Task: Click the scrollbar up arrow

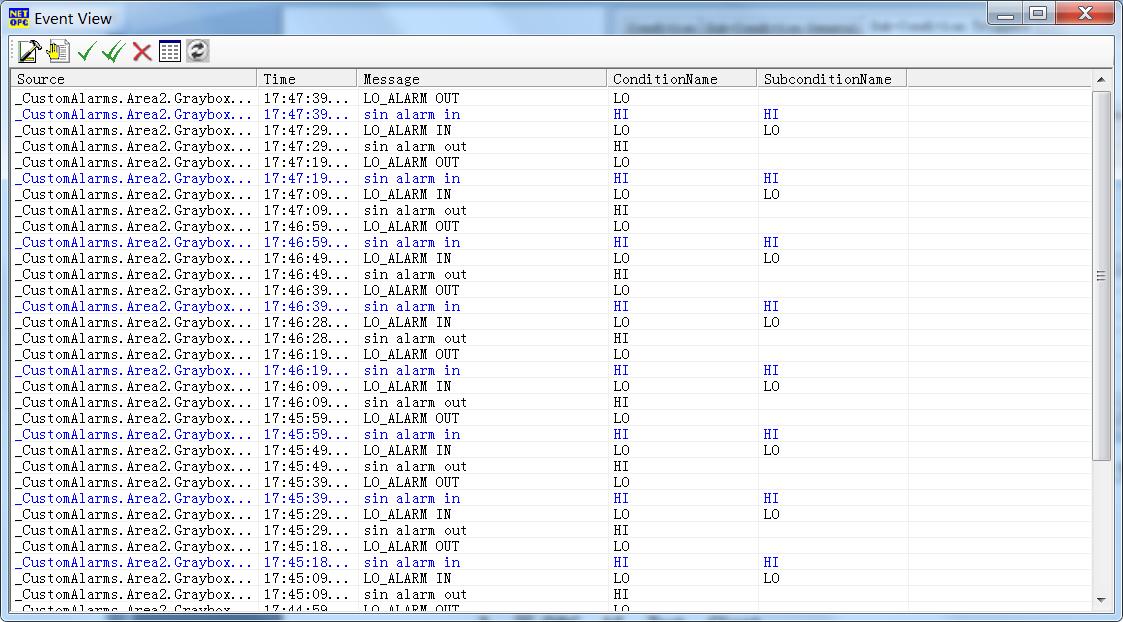Action: 1101,79
